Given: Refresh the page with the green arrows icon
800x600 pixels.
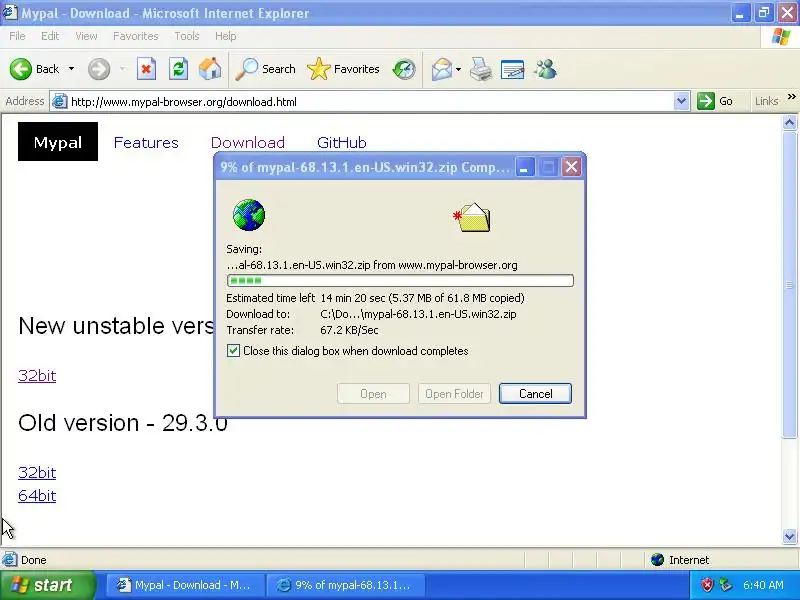Looking at the screenshot, I should tap(178, 69).
